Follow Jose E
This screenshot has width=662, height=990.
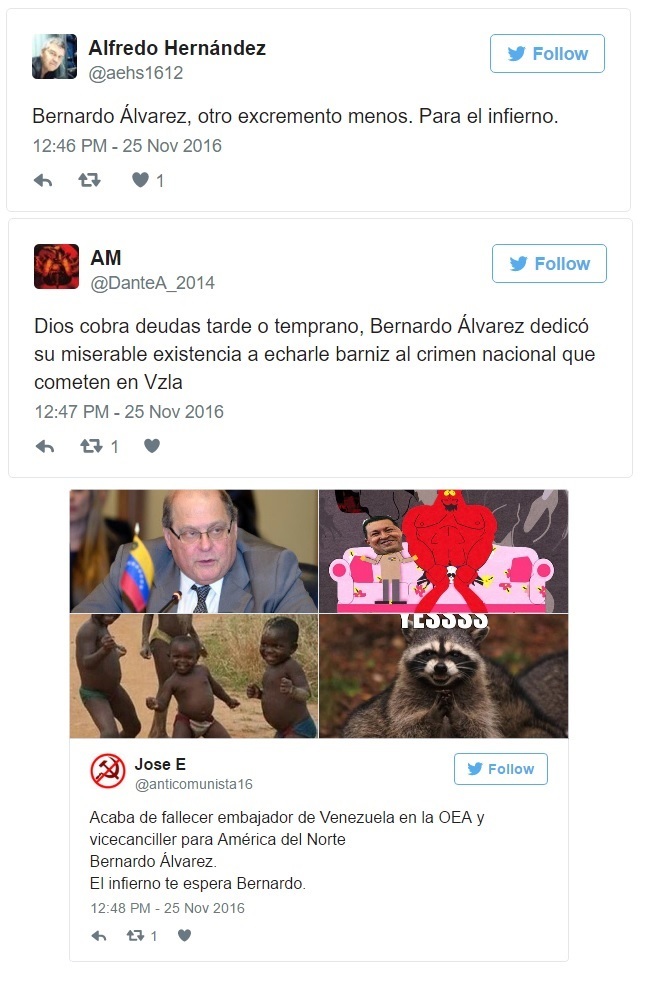point(500,769)
